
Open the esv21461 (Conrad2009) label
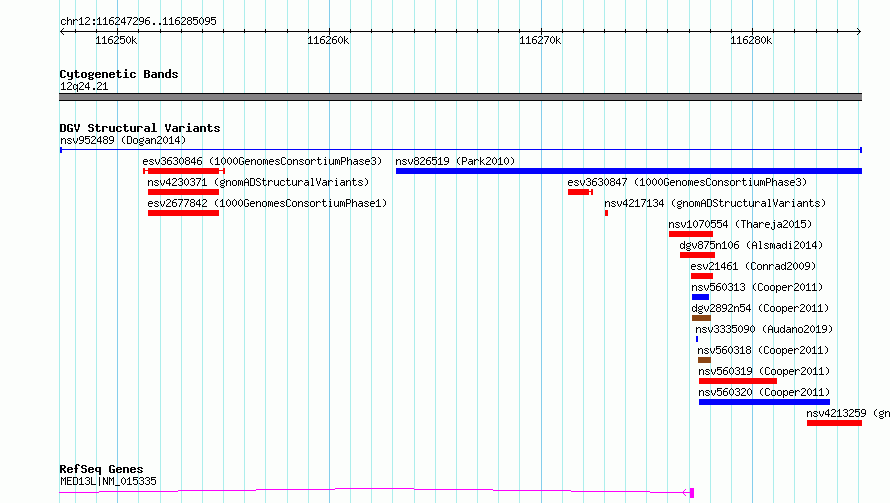(x=753, y=266)
